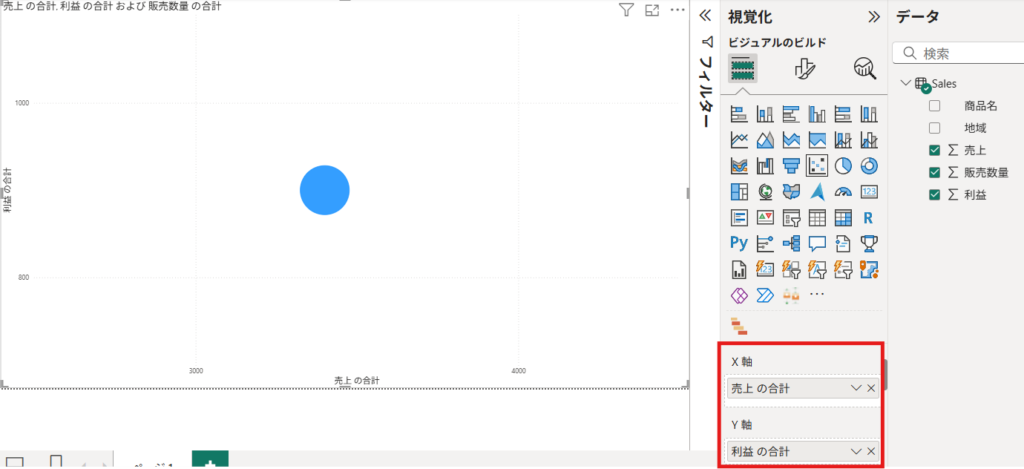The width and height of the screenshot is (1024, 469).
Task: Check the 商品名 field checkbox
Action: click(x=934, y=106)
